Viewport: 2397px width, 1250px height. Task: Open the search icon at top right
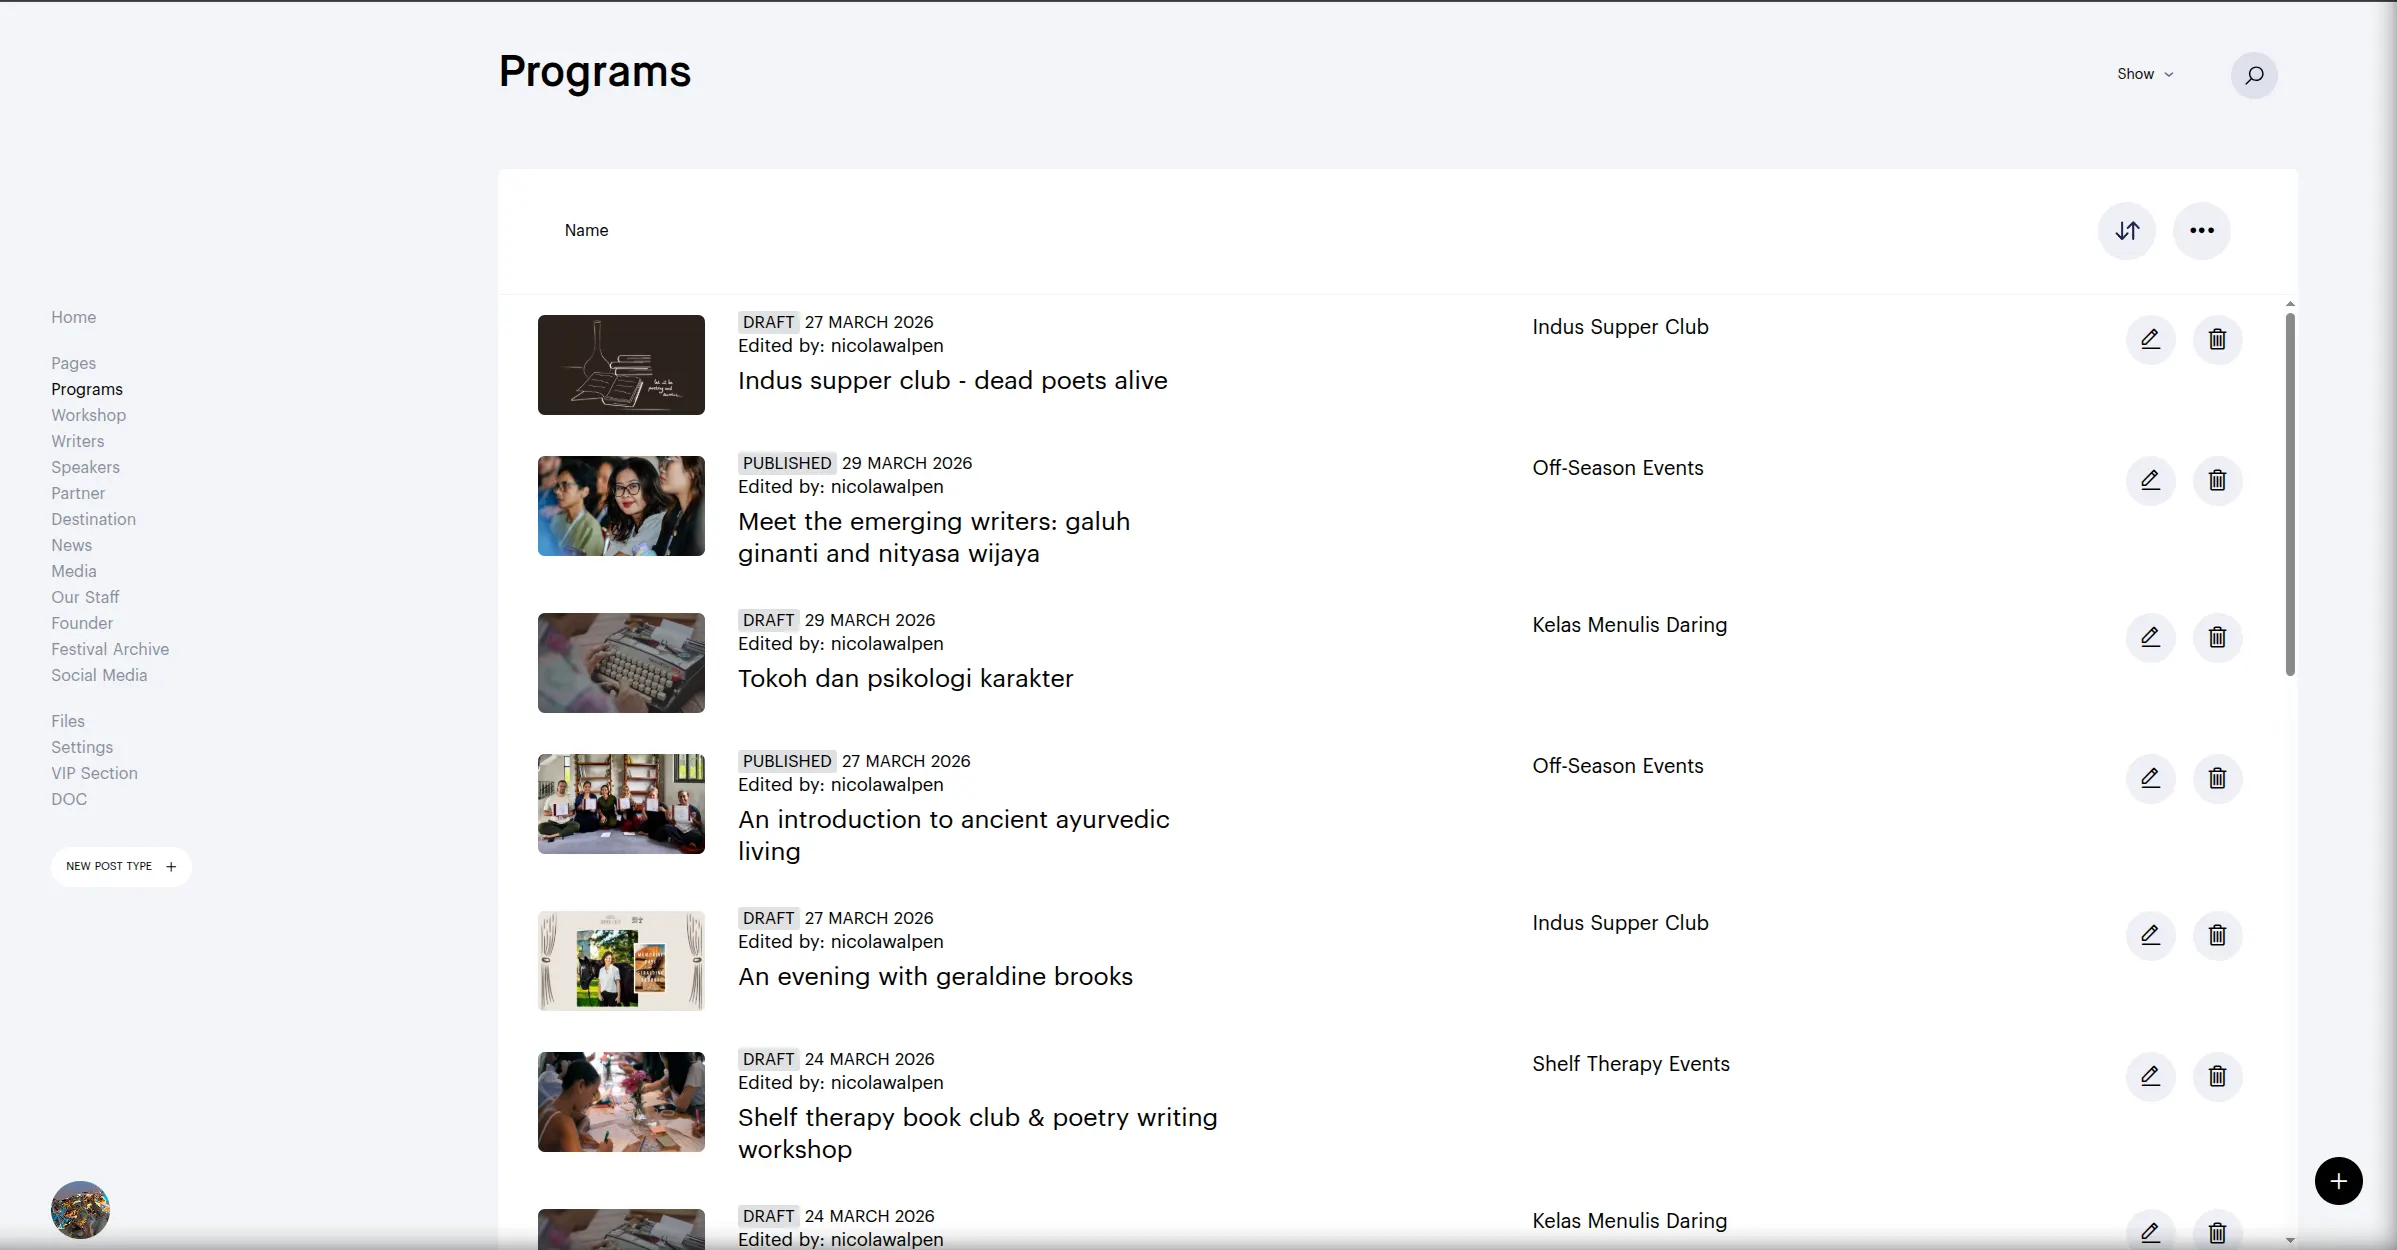[2253, 75]
